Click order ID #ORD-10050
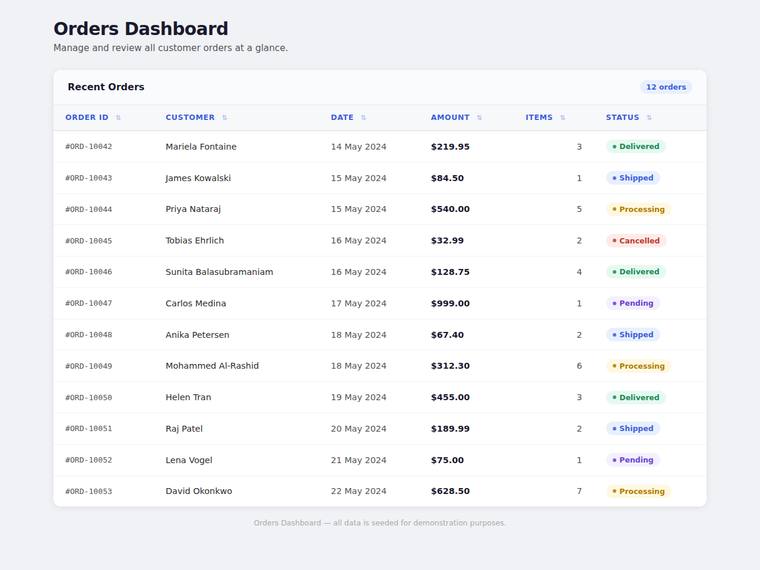Viewport: 760px width, 570px height. tap(89, 397)
